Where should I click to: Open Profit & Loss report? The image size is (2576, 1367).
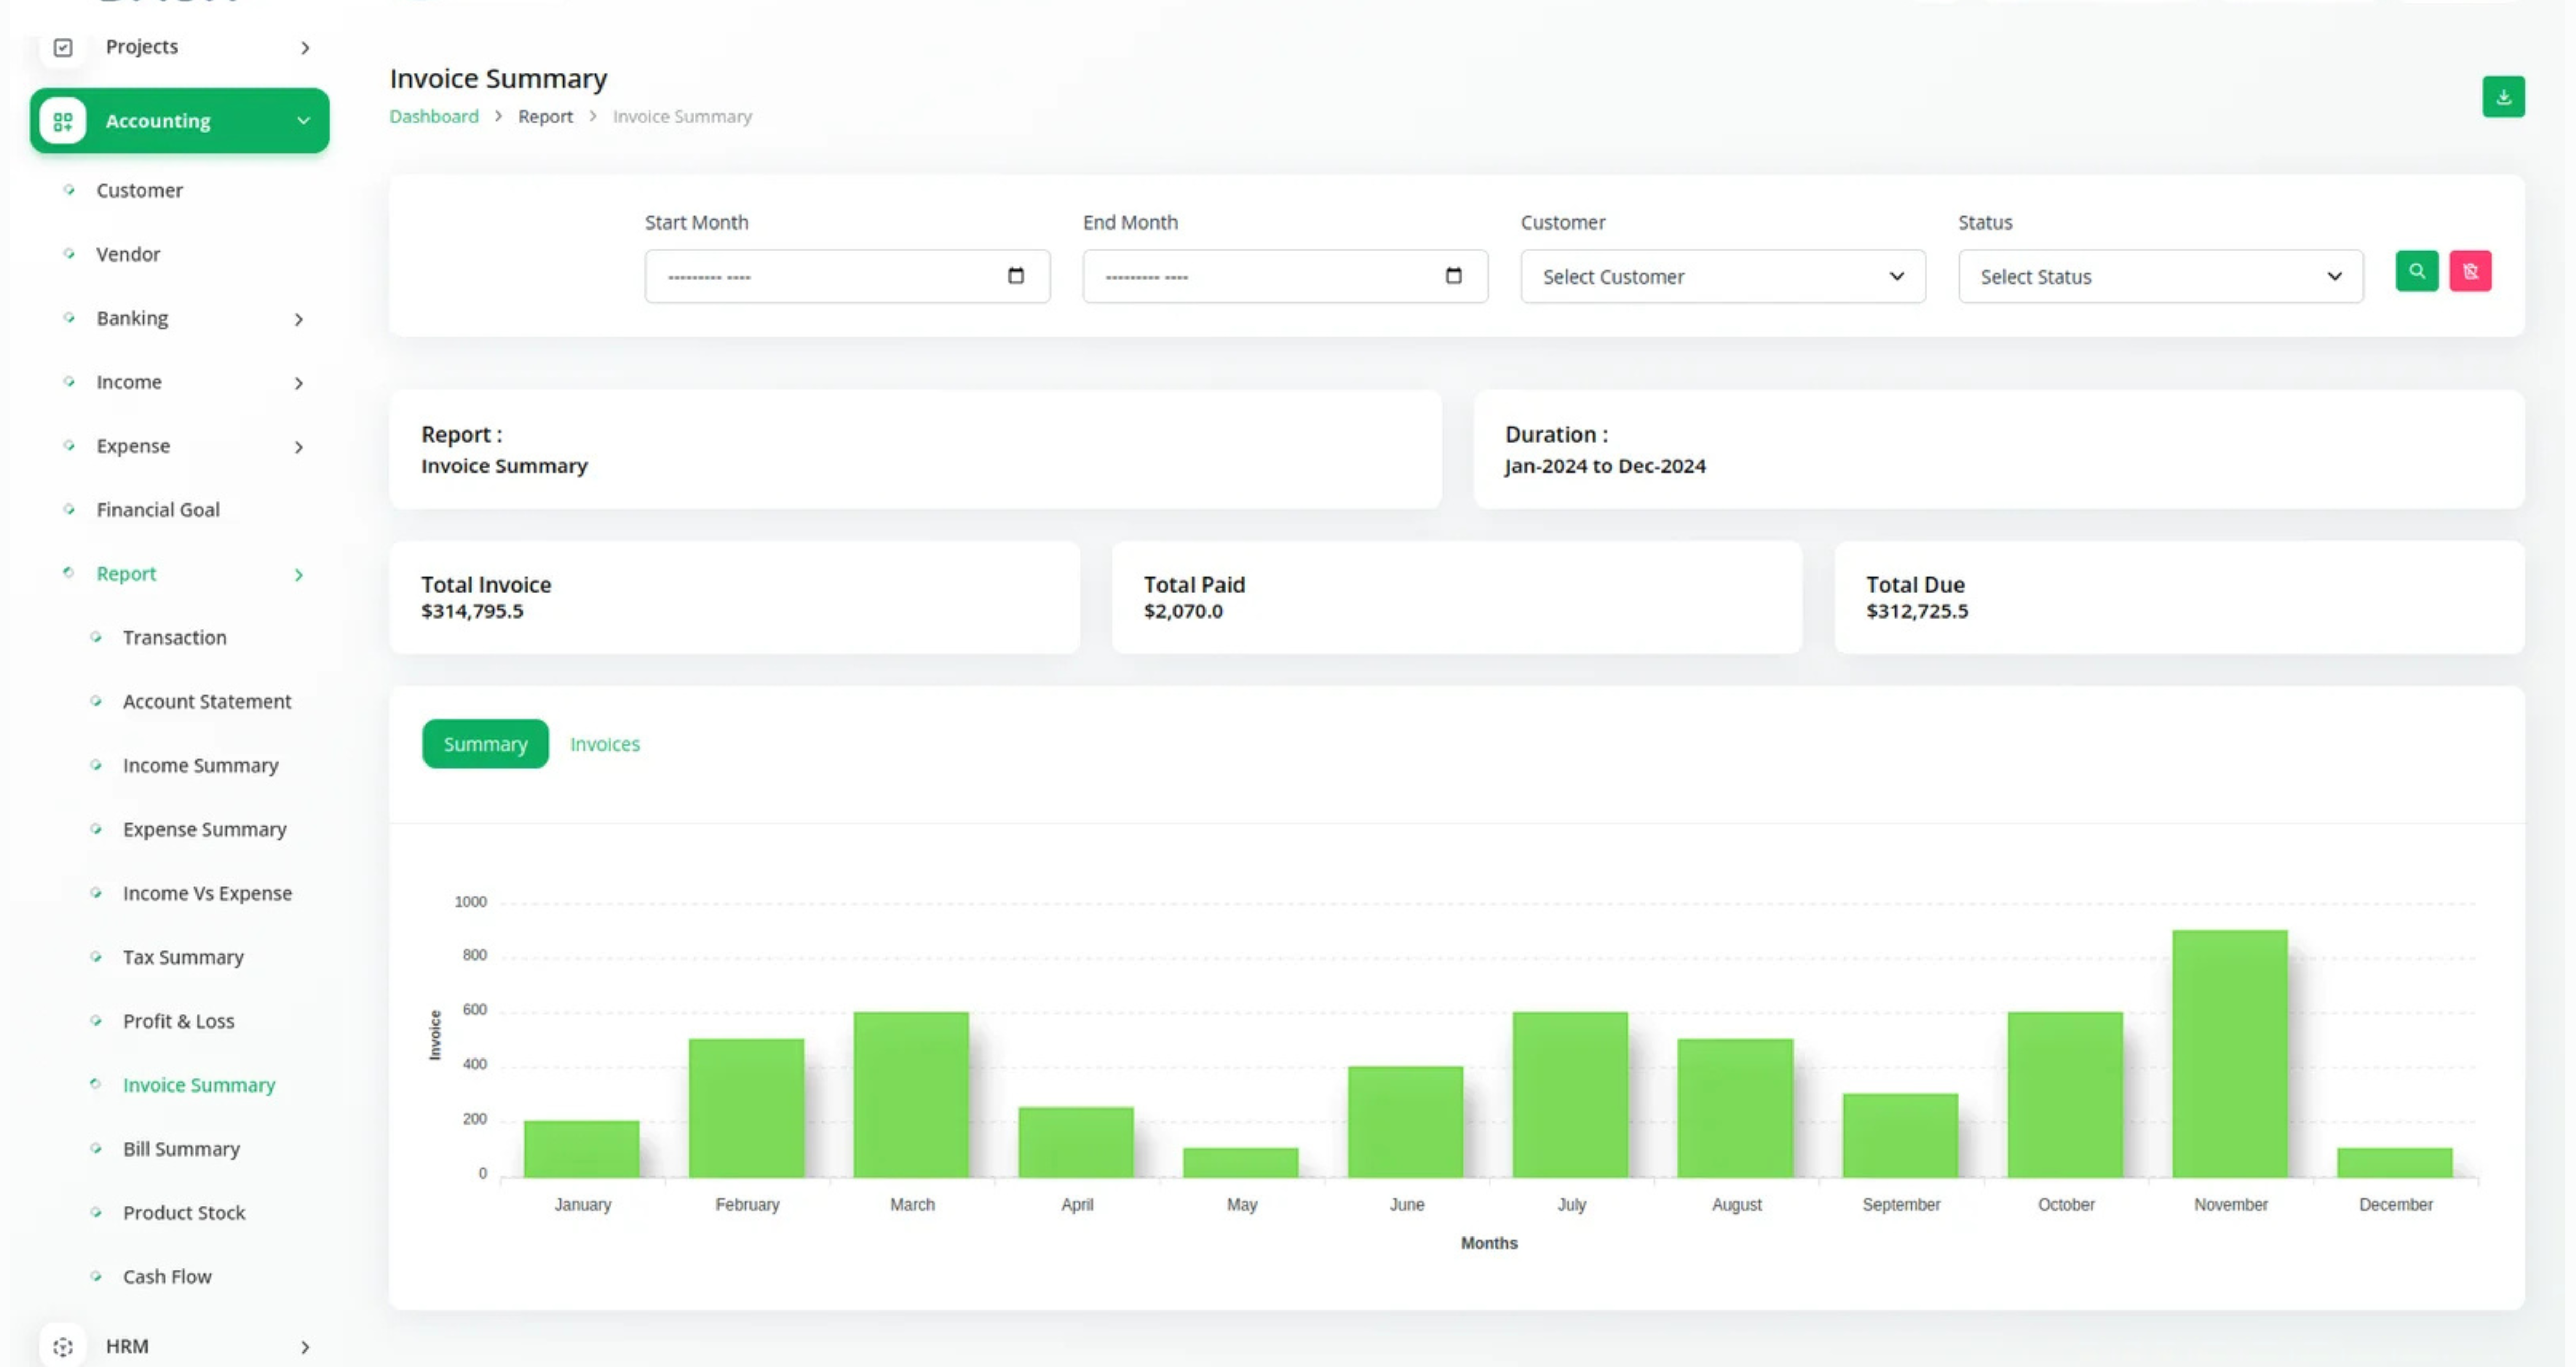pyautogui.click(x=178, y=1021)
